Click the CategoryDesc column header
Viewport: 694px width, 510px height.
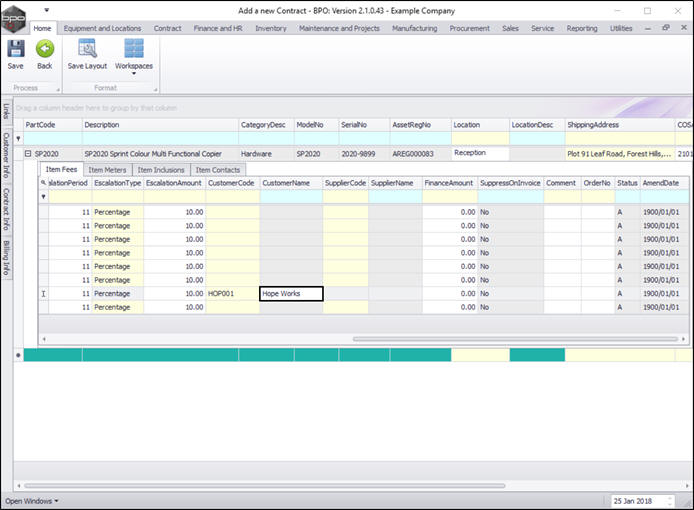(x=266, y=125)
